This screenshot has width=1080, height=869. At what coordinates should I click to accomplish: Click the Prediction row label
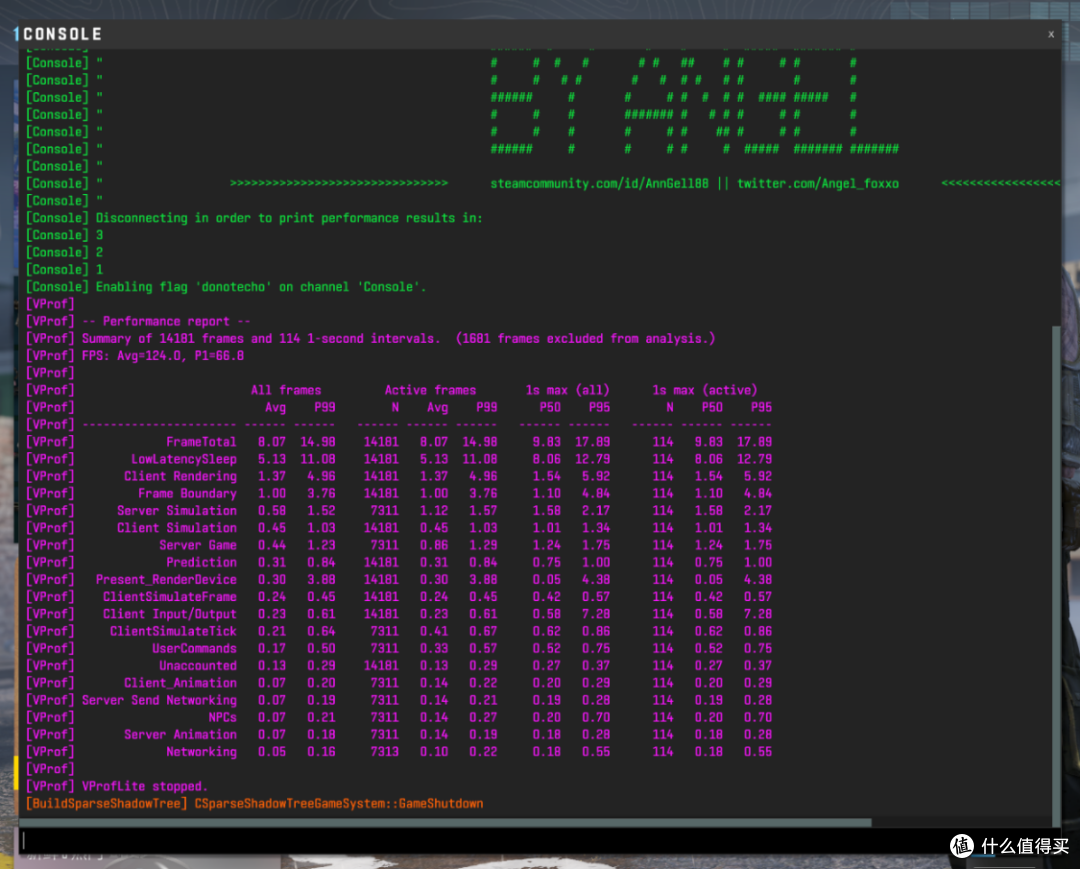(201, 563)
